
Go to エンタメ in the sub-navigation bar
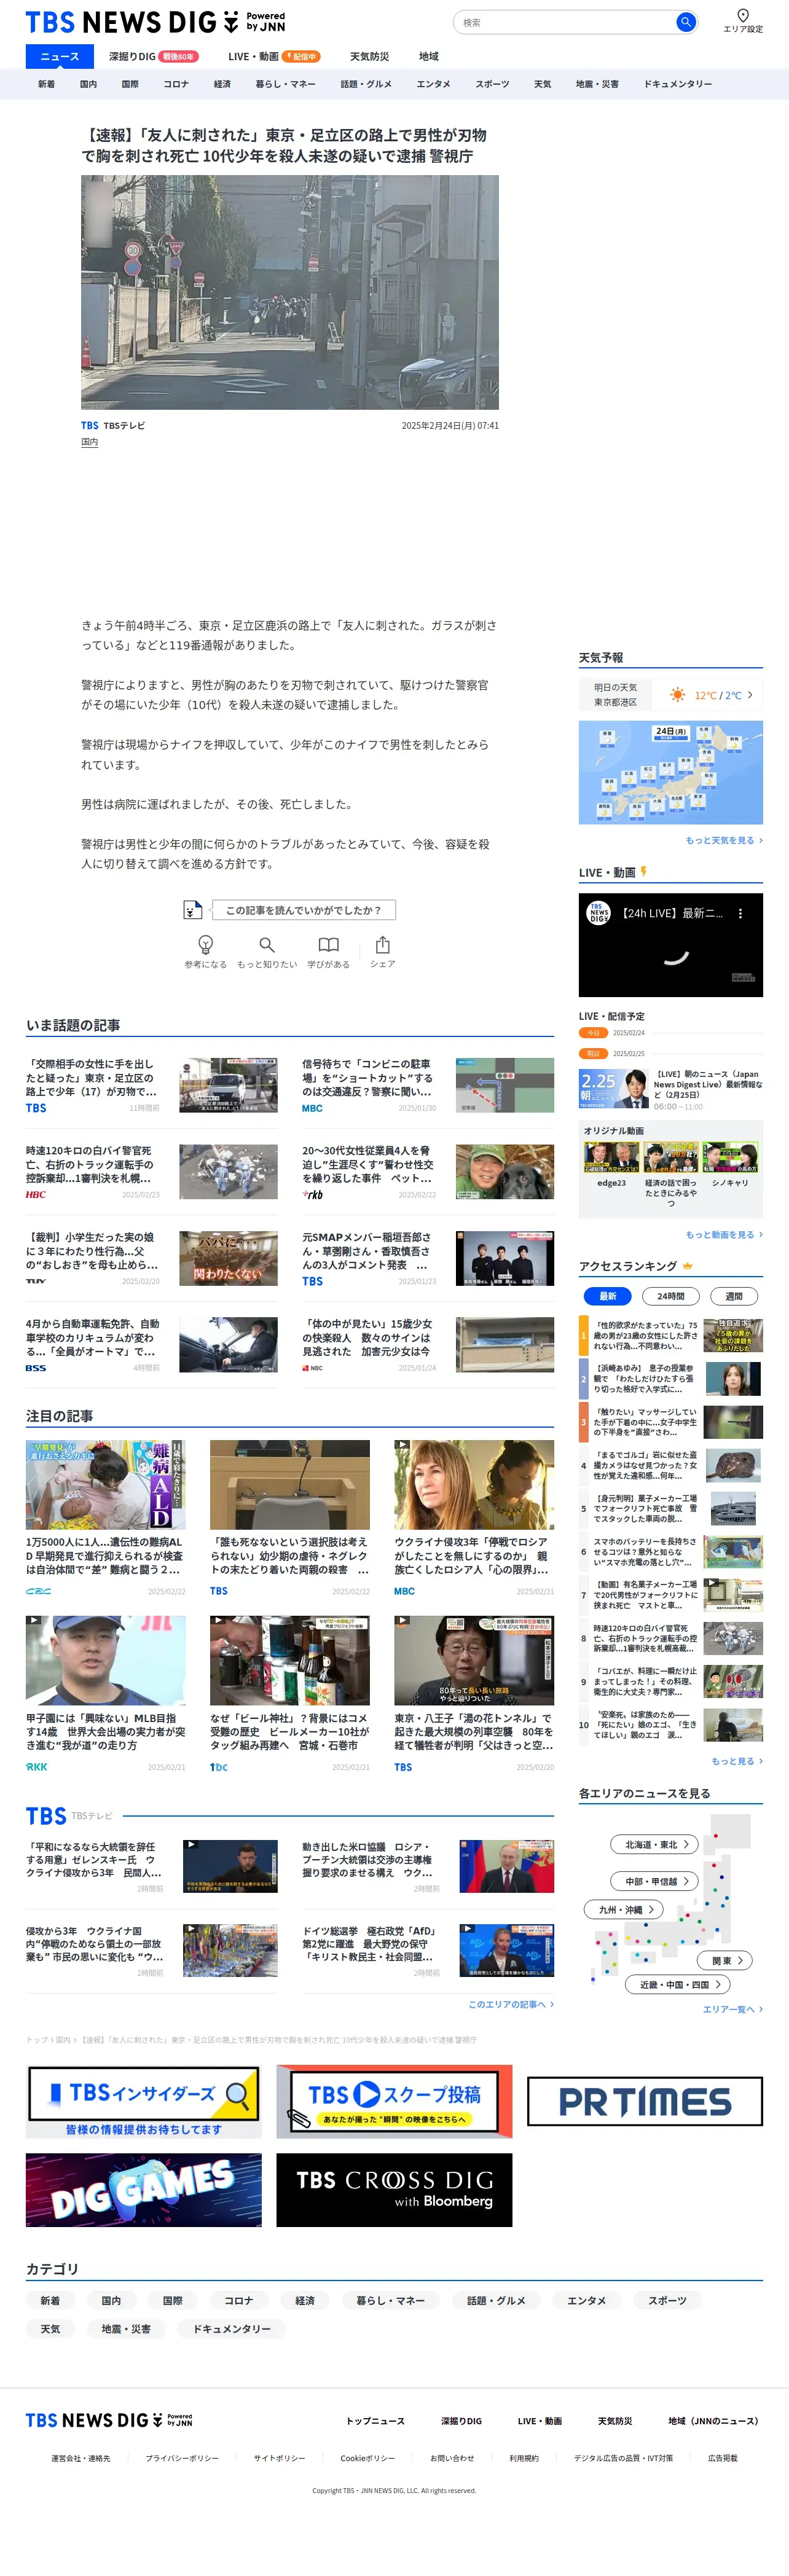pyautogui.click(x=433, y=84)
